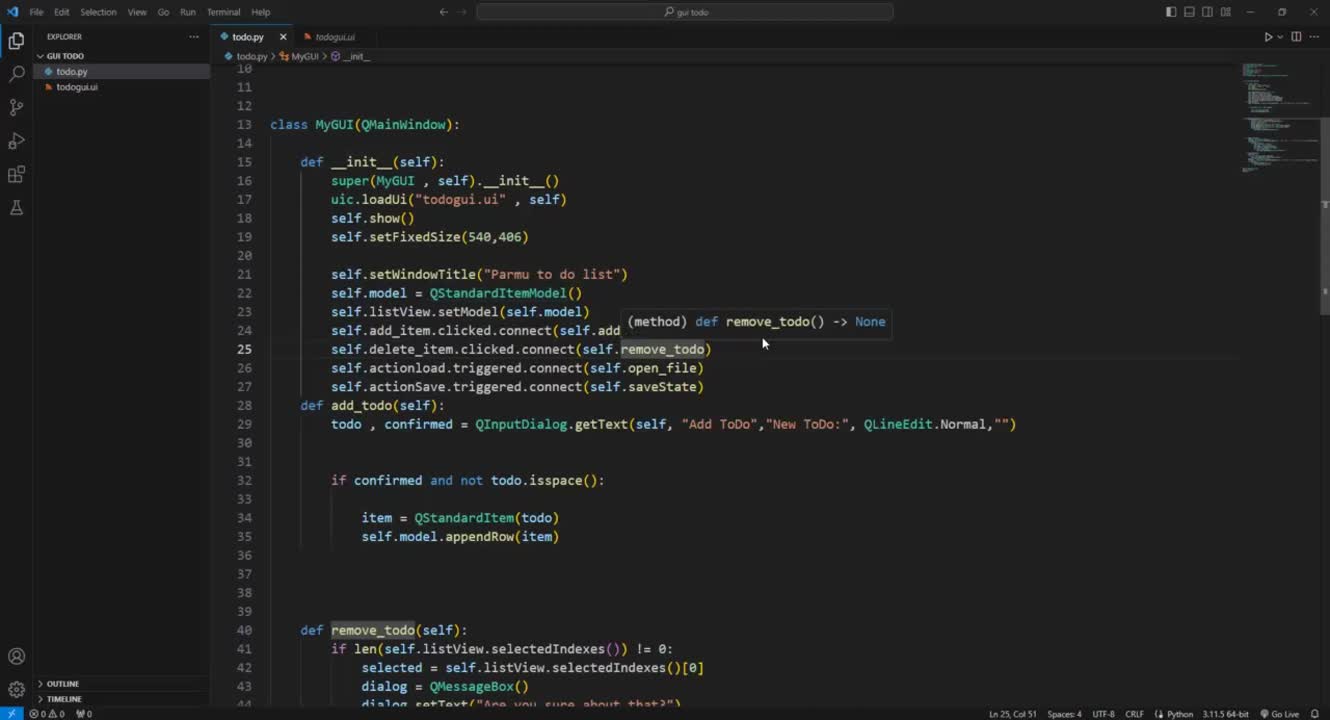Select todo.py in the Explorer tree

pyautogui.click(x=122, y=72)
